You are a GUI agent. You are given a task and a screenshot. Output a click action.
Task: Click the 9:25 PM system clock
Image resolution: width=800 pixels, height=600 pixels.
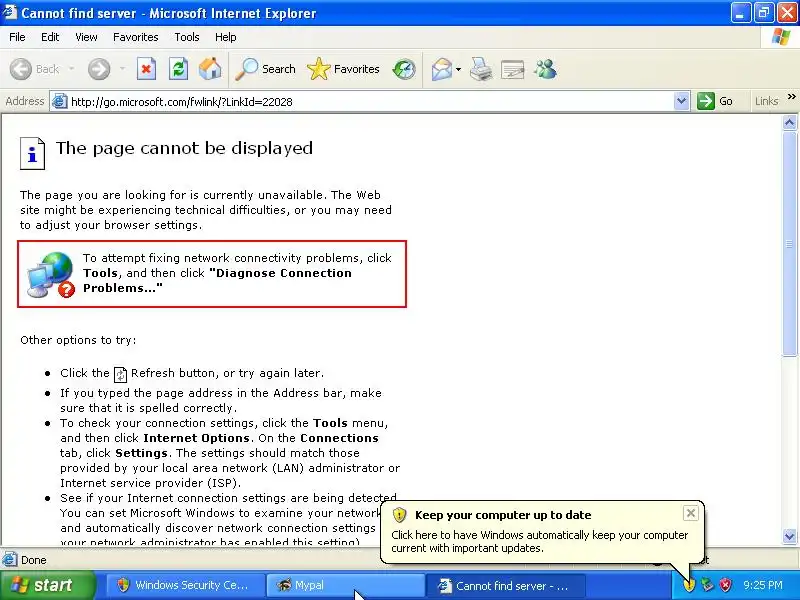[763, 585]
